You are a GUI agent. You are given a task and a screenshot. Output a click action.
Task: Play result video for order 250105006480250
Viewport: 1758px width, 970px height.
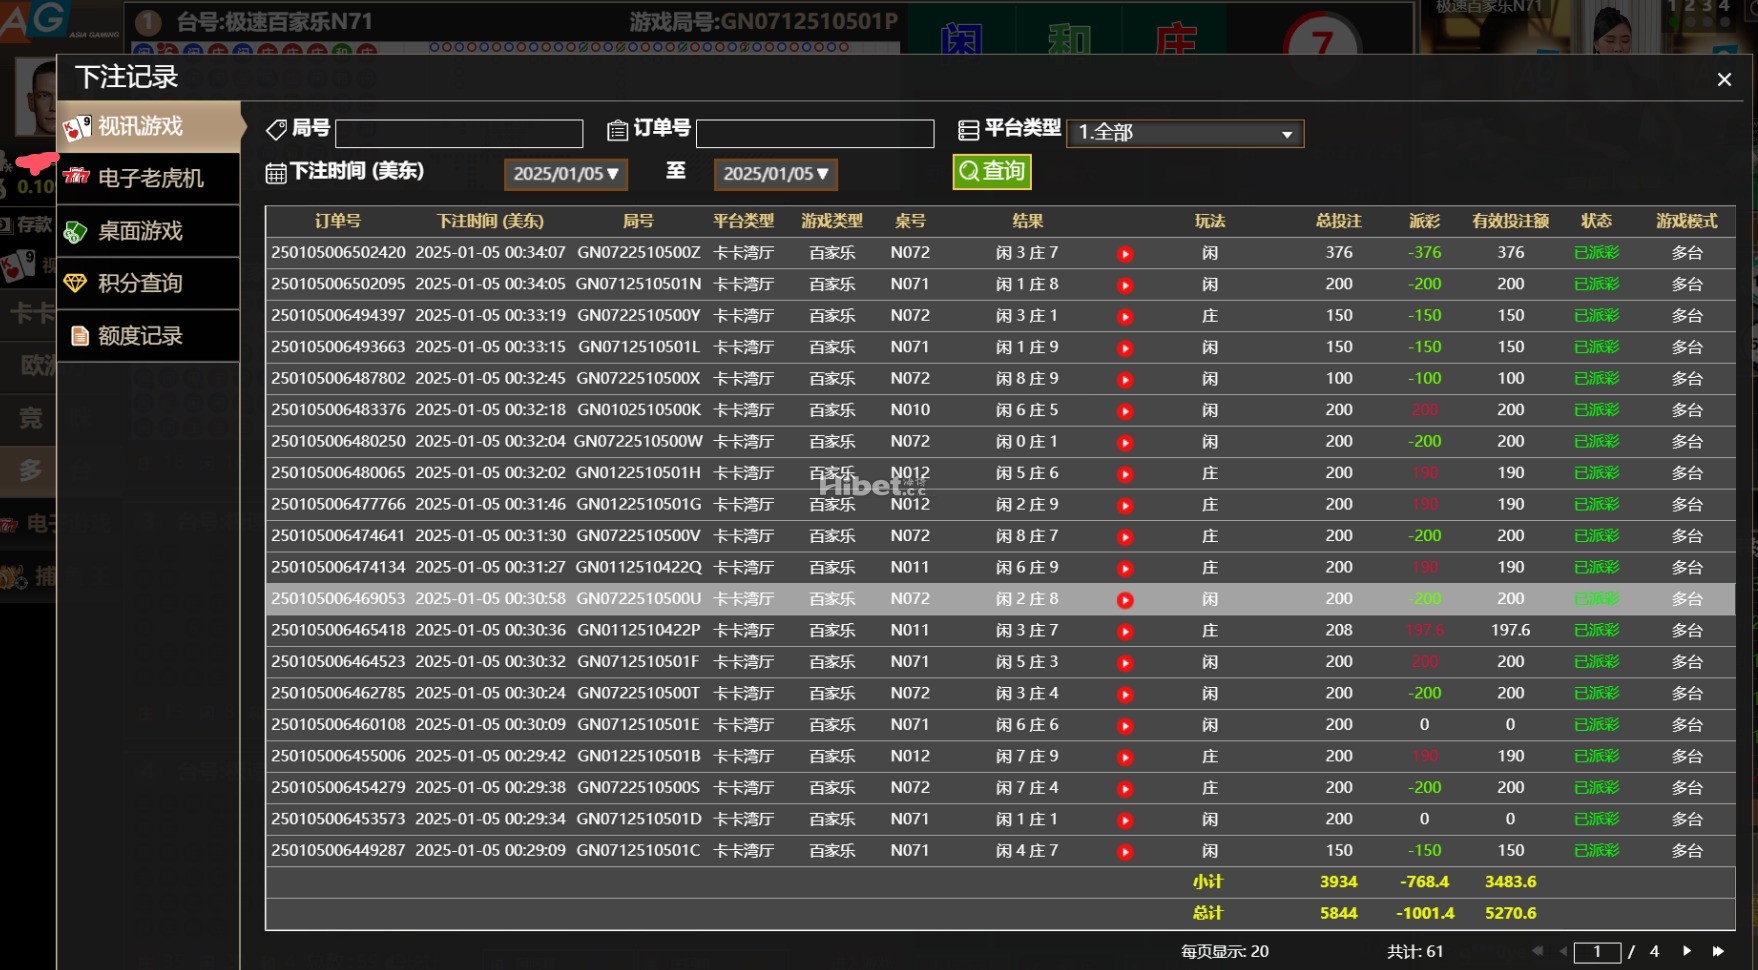pyautogui.click(x=1125, y=443)
